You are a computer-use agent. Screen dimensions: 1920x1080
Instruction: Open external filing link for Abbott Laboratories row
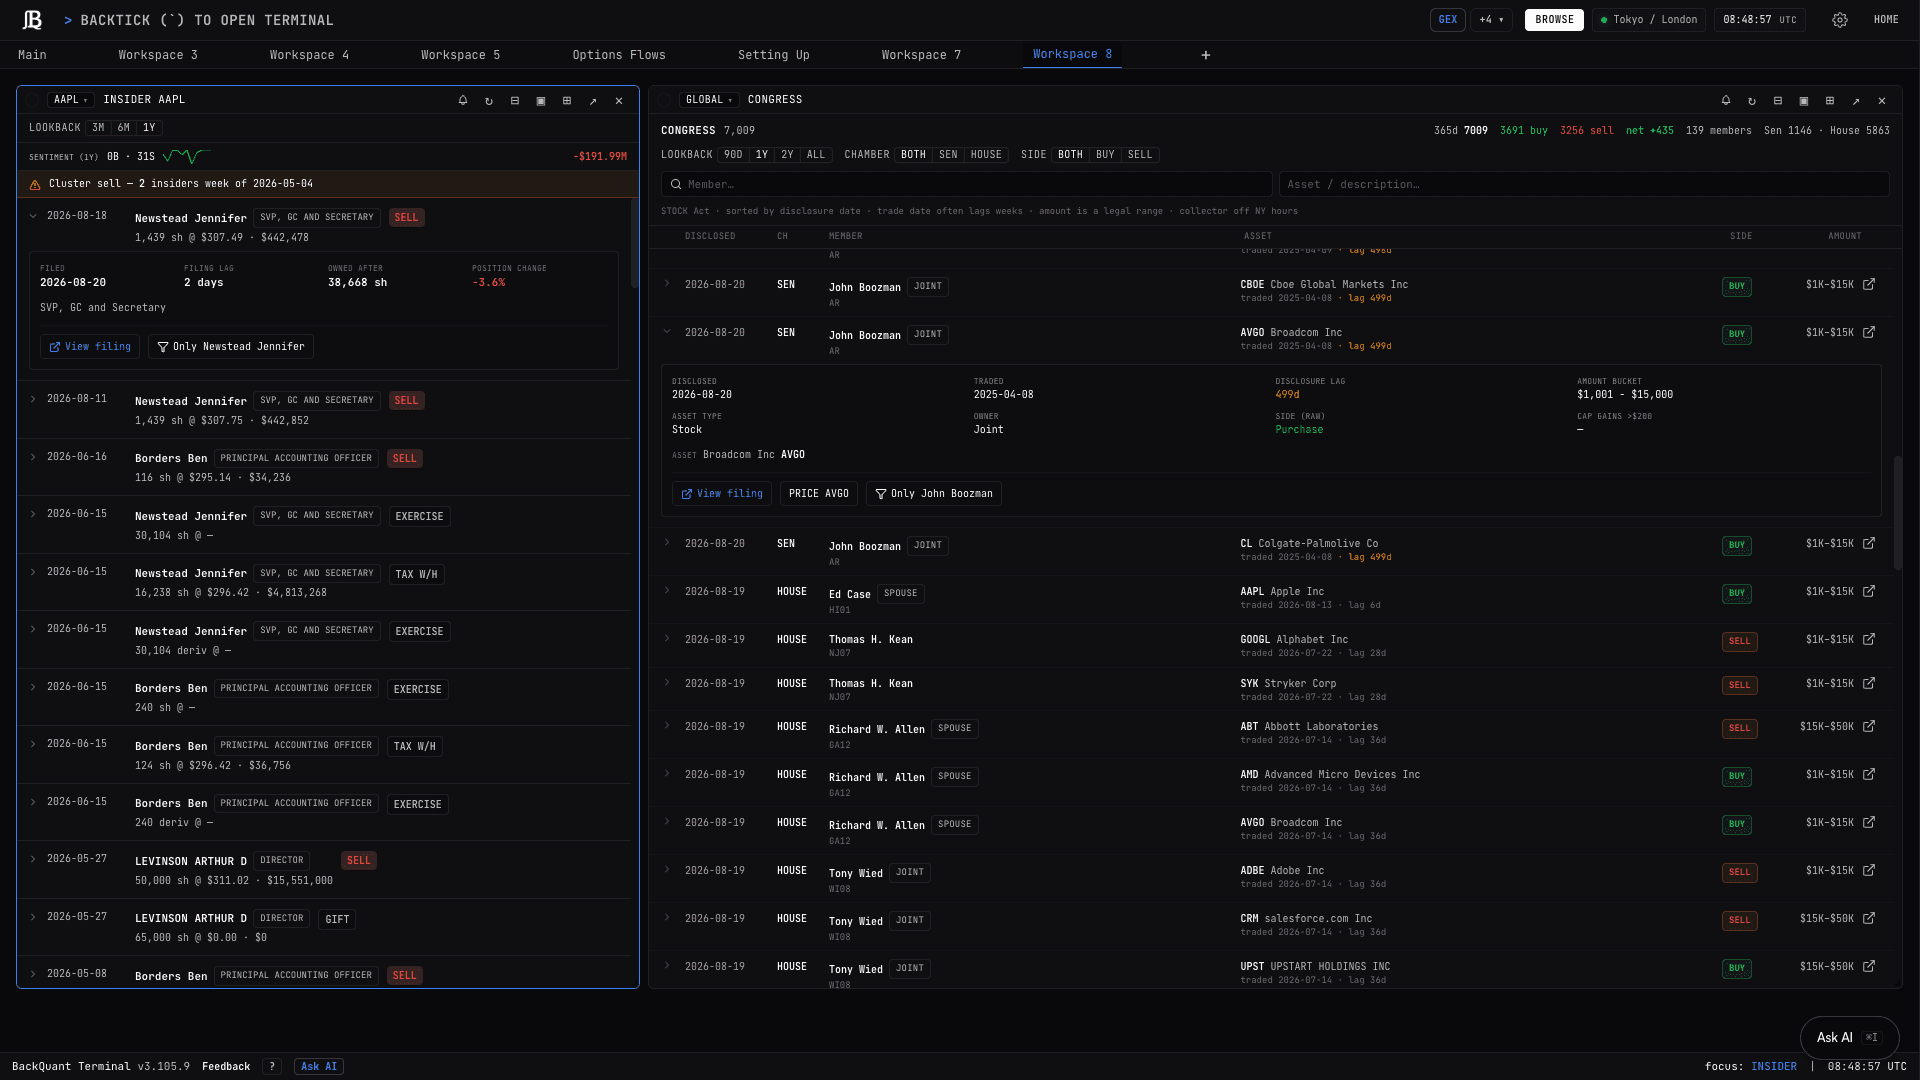[1869, 727]
